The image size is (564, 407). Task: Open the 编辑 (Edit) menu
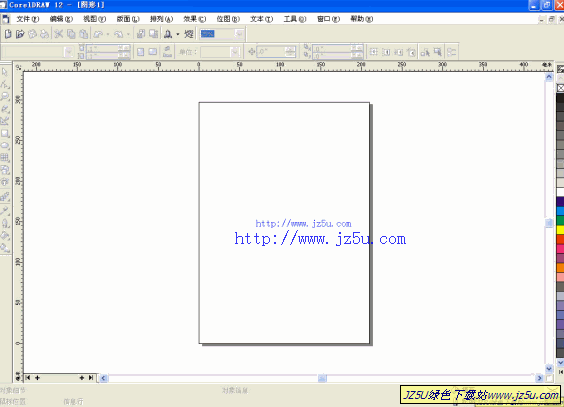click(61, 19)
